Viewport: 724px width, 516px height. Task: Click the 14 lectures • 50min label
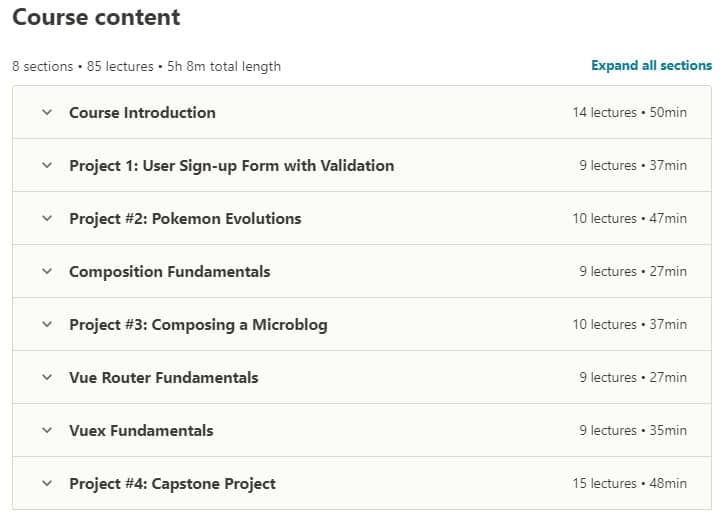pos(629,113)
